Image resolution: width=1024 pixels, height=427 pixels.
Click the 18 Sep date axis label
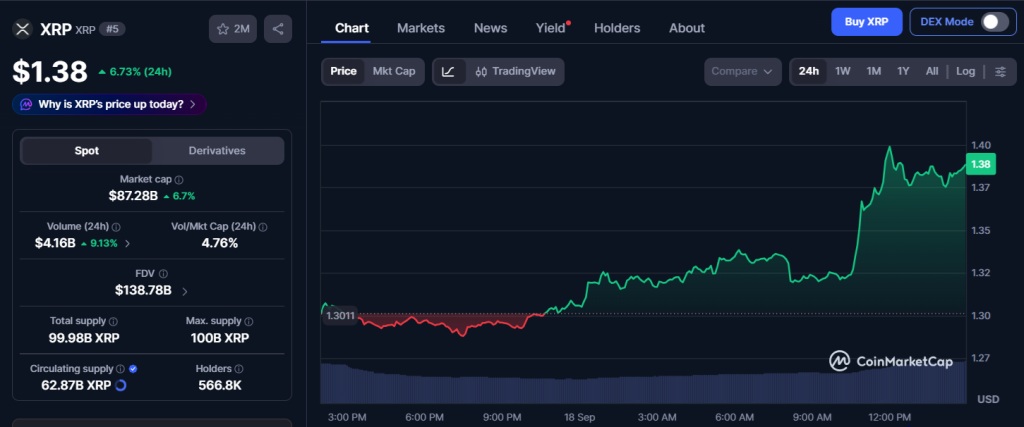point(579,417)
